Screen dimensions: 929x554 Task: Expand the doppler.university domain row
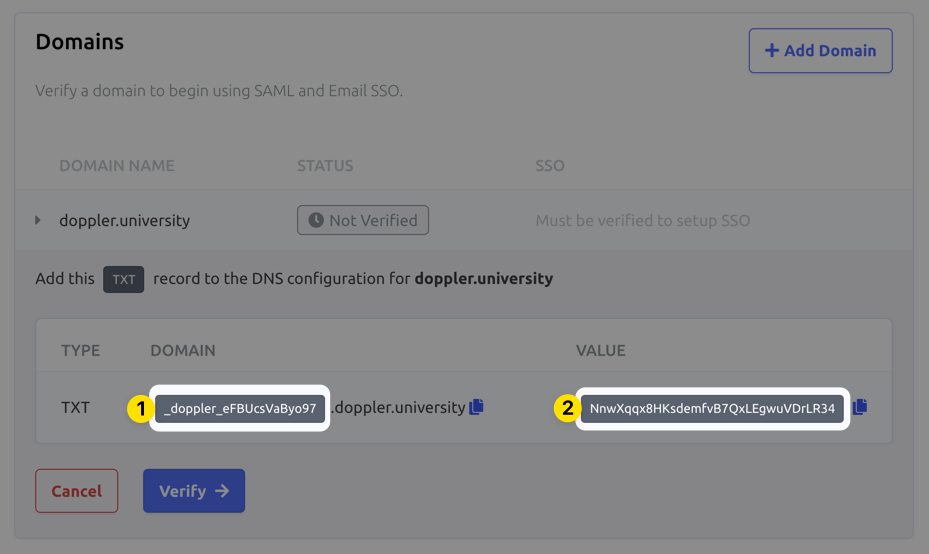(38, 220)
